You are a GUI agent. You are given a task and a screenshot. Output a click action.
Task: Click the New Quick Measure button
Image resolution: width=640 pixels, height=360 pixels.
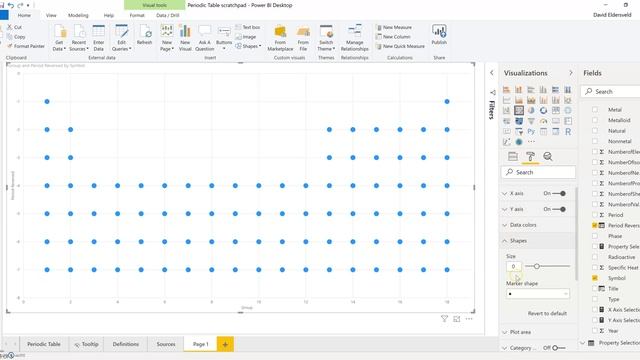(400, 46)
